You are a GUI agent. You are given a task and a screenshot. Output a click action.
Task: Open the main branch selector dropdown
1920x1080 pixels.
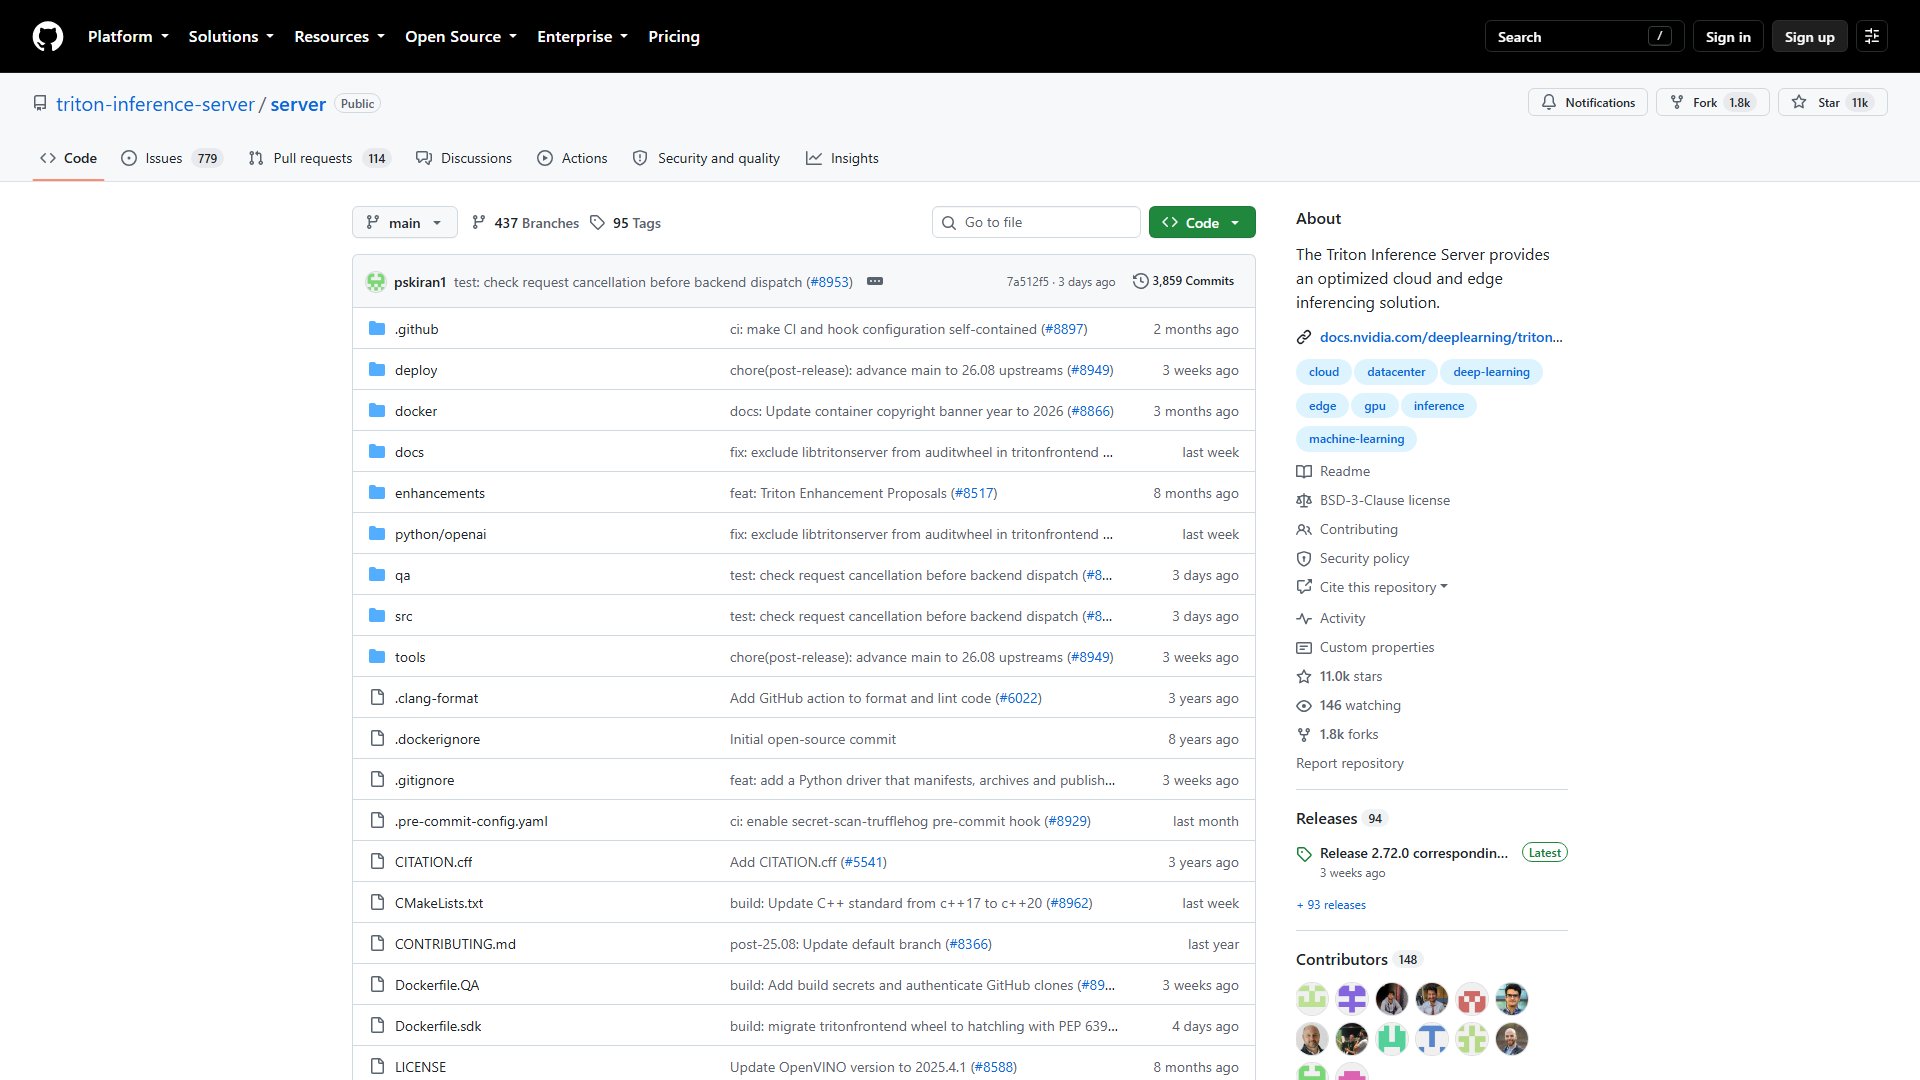404,223
